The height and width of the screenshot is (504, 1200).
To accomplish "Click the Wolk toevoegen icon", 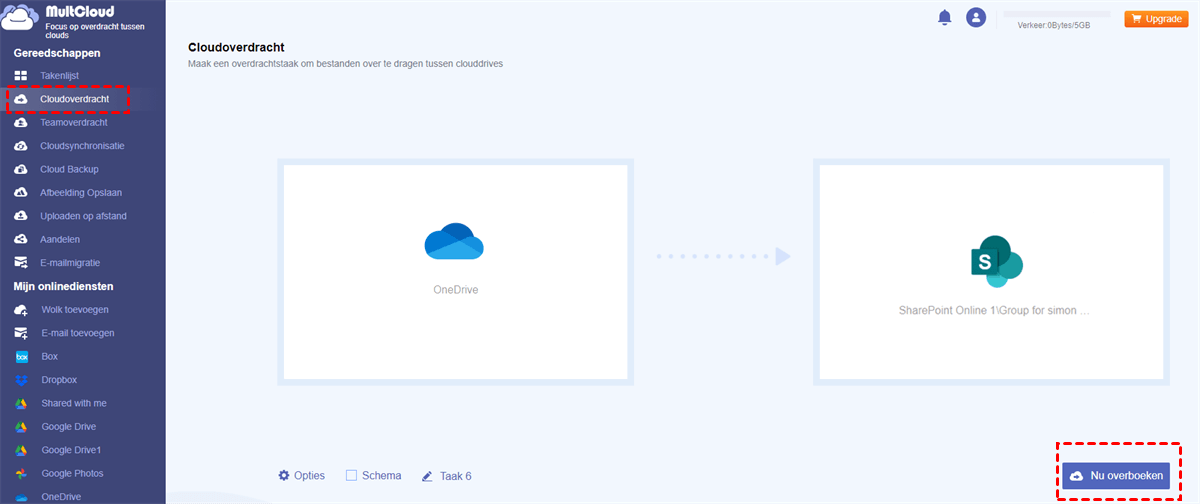I will 21,310.
